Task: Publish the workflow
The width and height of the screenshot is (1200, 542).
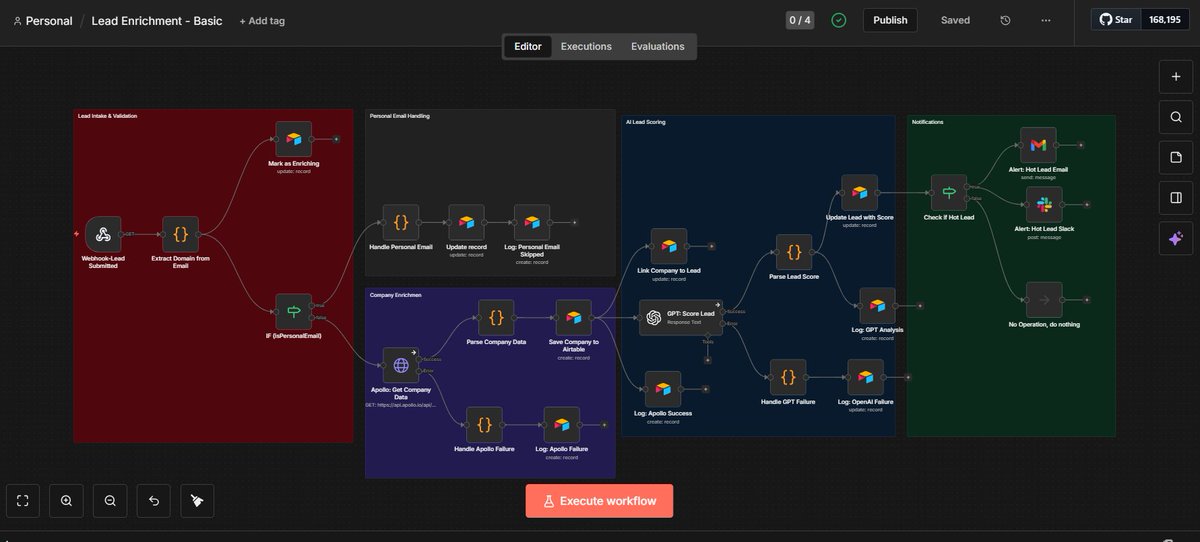Action: click(890, 20)
